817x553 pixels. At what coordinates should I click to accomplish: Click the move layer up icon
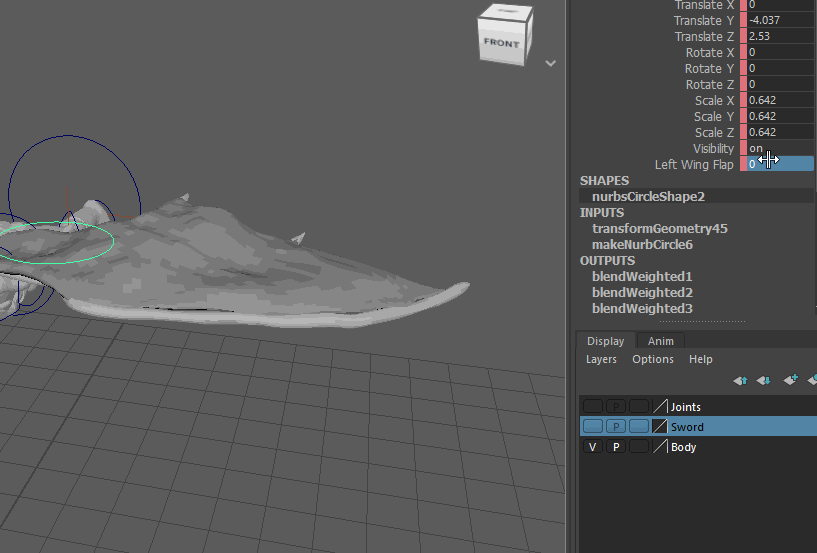click(740, 380)
